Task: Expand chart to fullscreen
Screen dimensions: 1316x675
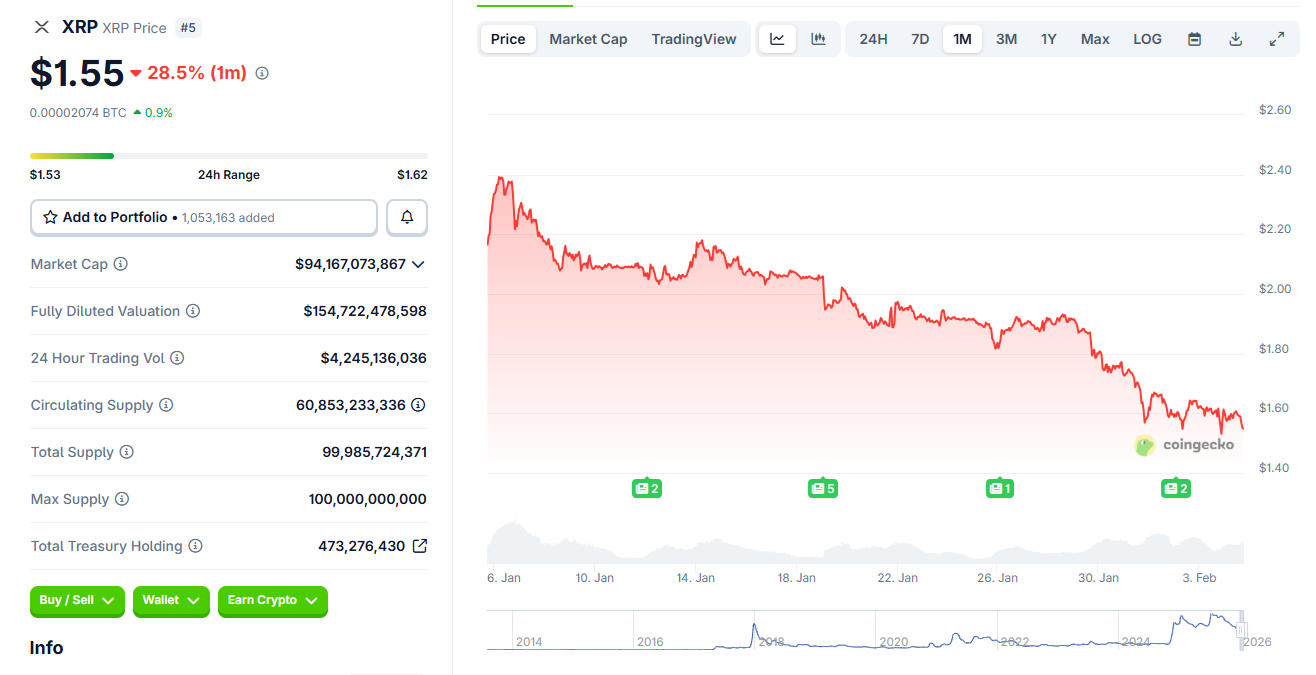Action: 1276,39
